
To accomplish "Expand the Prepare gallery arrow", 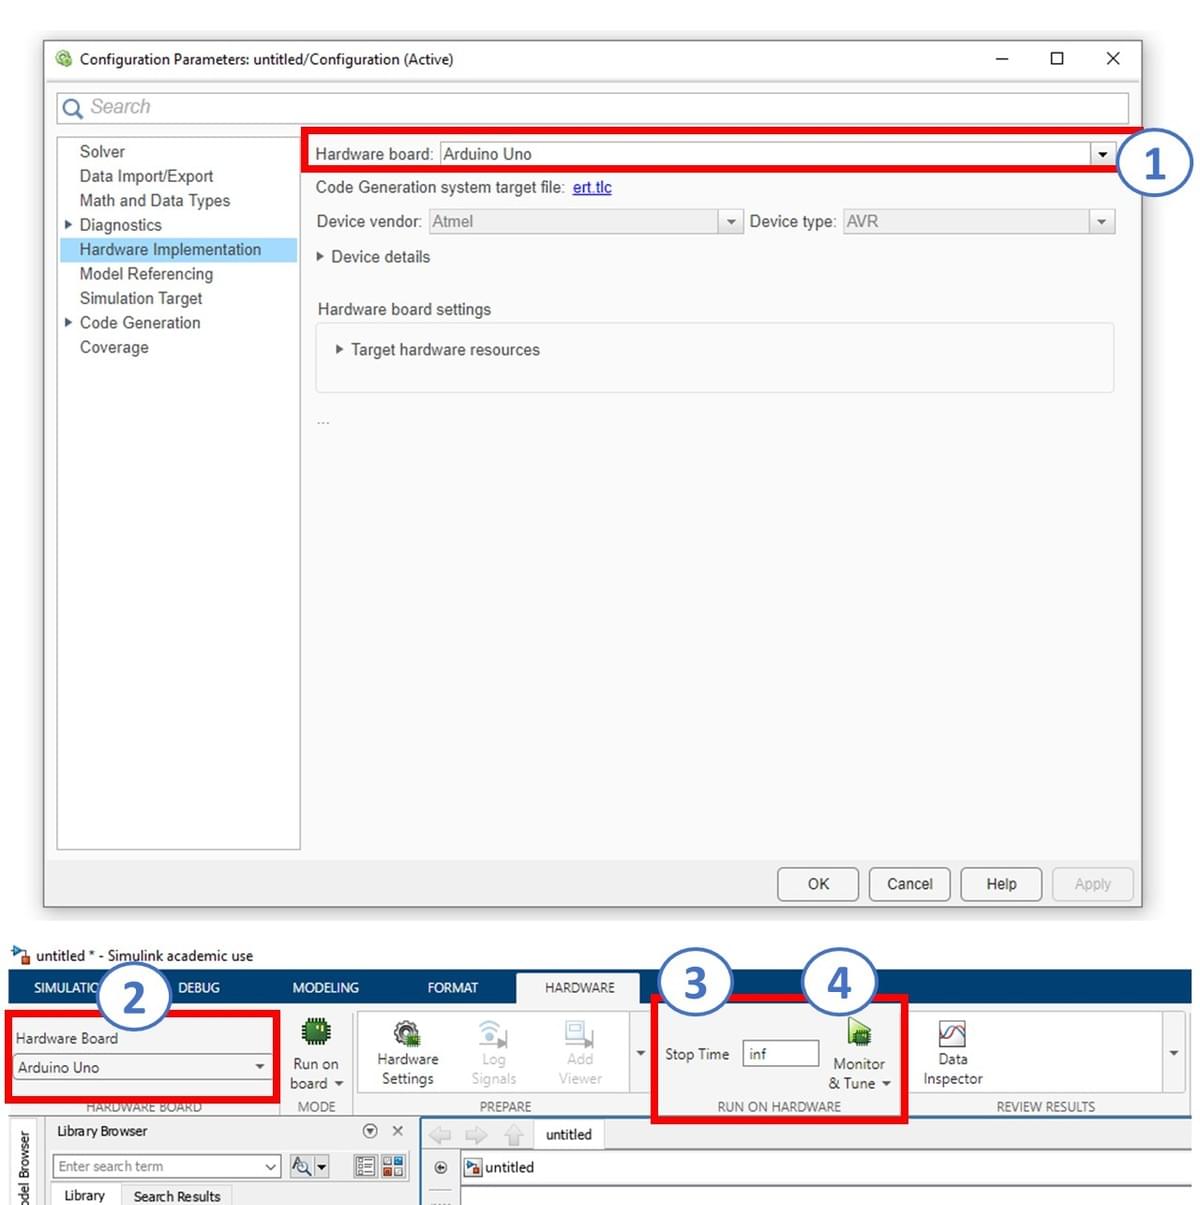I will click(x=640, y=1053).
